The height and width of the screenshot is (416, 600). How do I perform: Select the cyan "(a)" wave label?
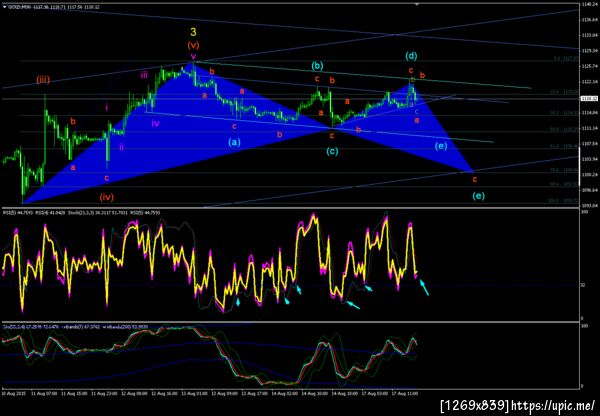point(235,142)
